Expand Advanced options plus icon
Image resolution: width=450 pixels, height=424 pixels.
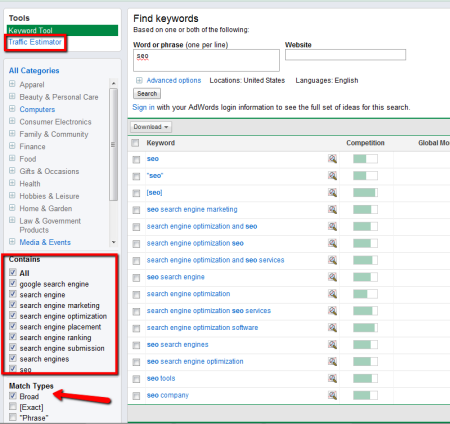pyautogui.click(x=139, y=80)
